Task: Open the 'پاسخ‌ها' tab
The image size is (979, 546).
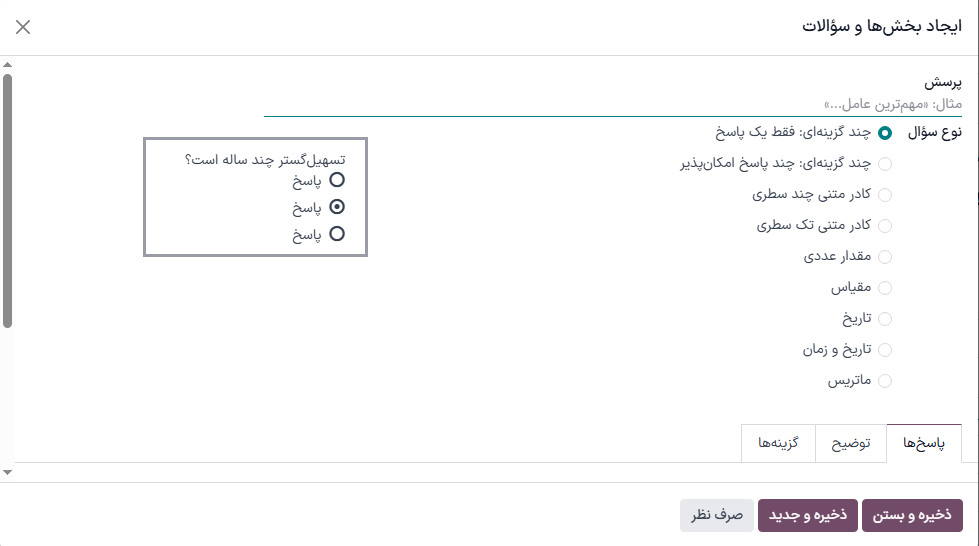Action: (924, 443)
